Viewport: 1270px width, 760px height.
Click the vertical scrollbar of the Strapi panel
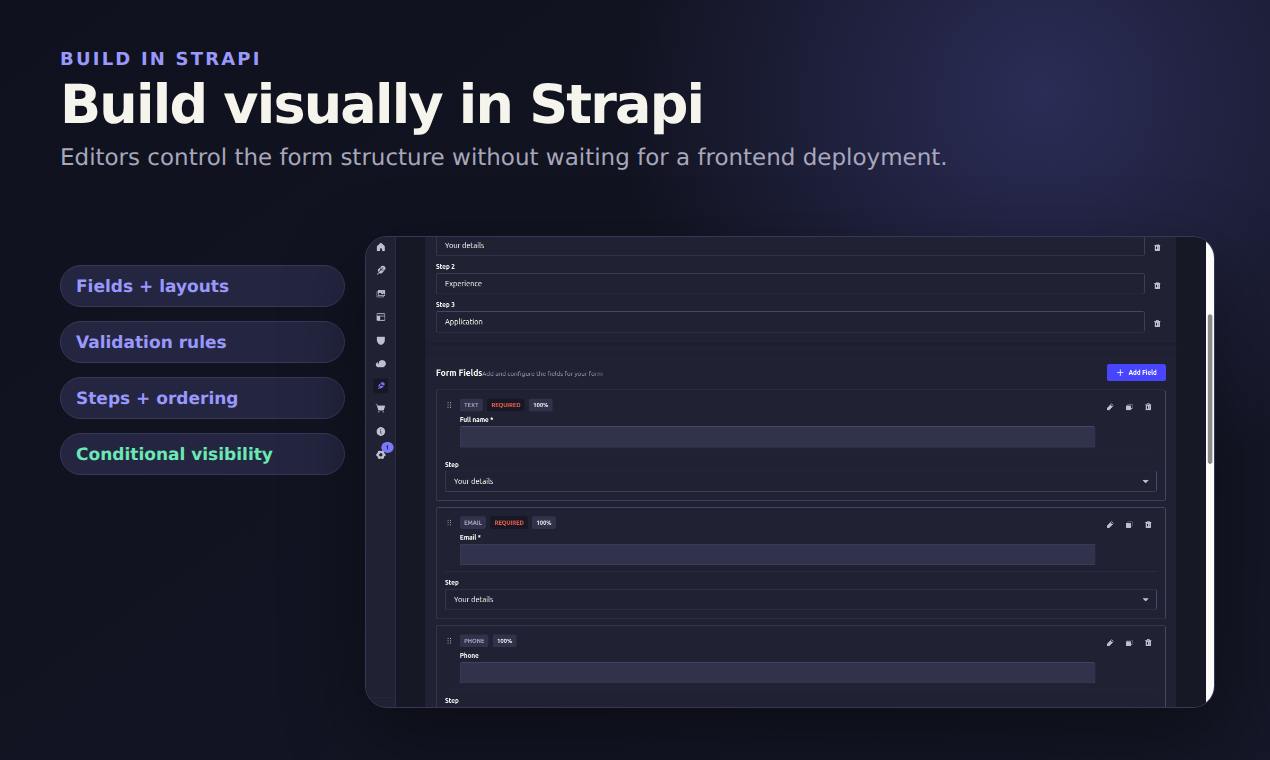tap(1210, 388)
